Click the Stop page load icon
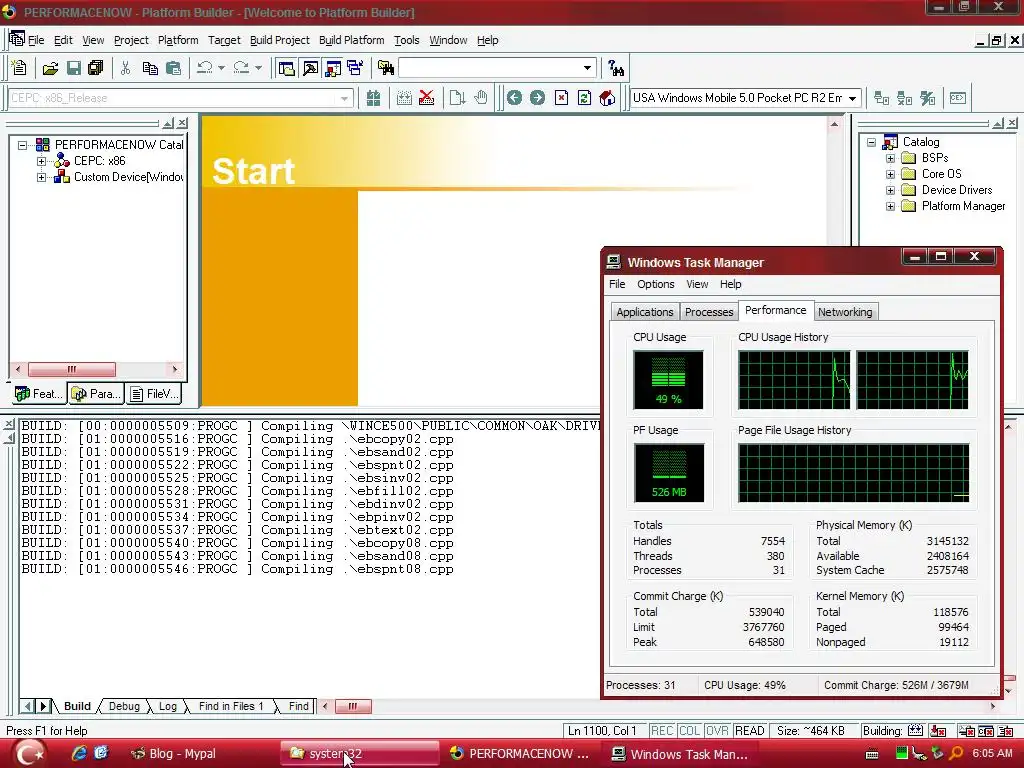The image size is (1024, 768). click(x=561, y=98)
